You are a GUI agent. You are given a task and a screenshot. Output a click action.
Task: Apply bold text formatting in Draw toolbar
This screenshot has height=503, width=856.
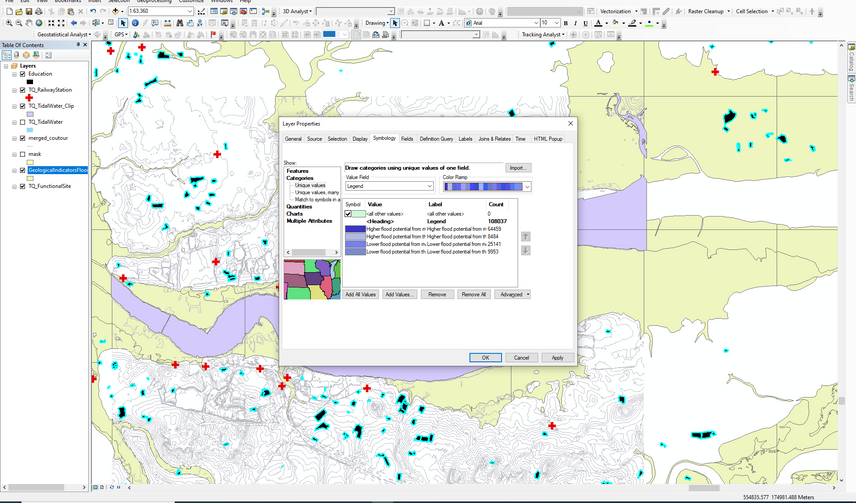[566, 23]
